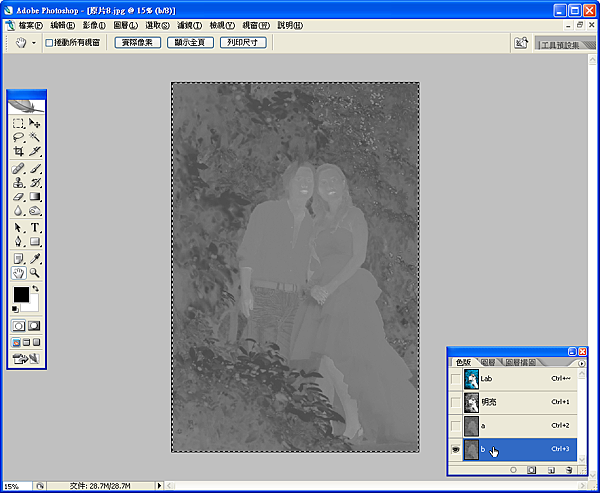Open status bar info options arrow
Image resolution: width=600 pixels, height=493 pixels.
coord(160,486)
